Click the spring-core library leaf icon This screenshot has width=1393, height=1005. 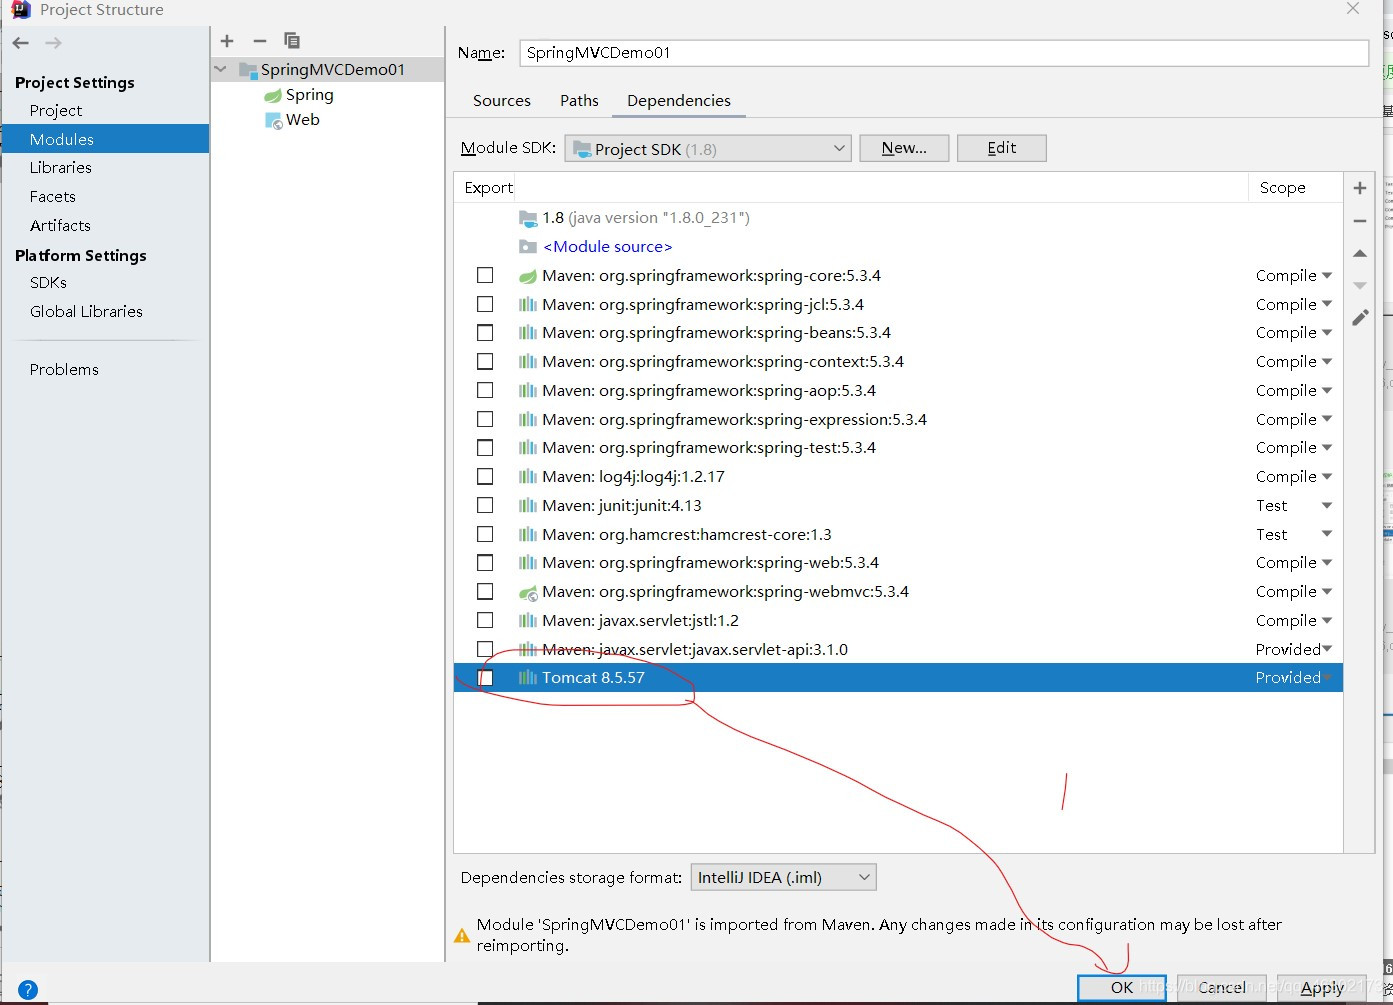[x=528, y=276]
